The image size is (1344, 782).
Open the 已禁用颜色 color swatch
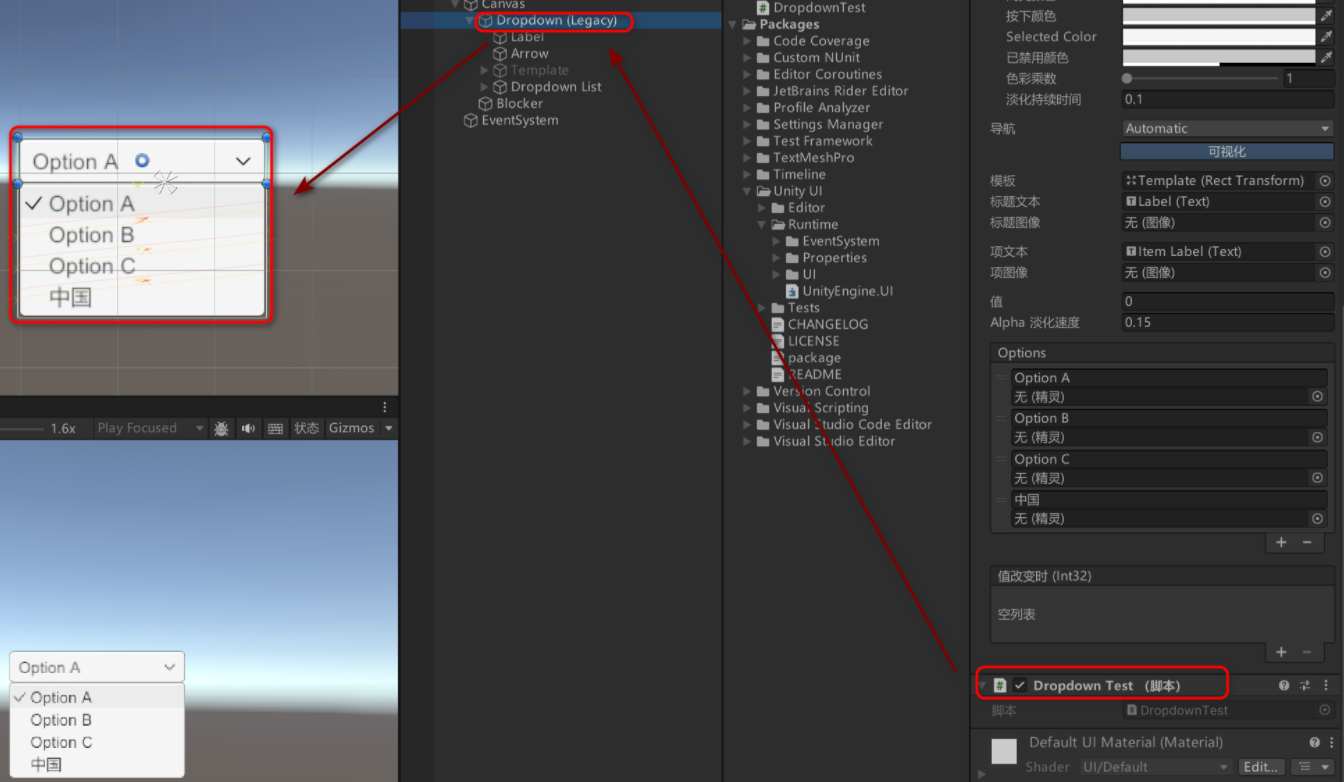tap(1219, 58)
